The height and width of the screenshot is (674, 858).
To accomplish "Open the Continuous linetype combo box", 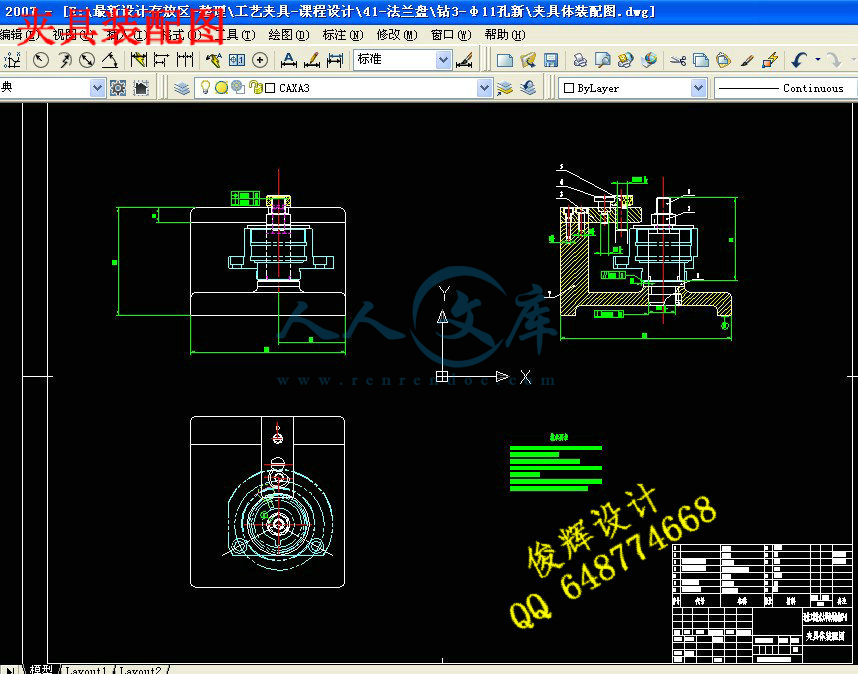I will tap(786, 88).
